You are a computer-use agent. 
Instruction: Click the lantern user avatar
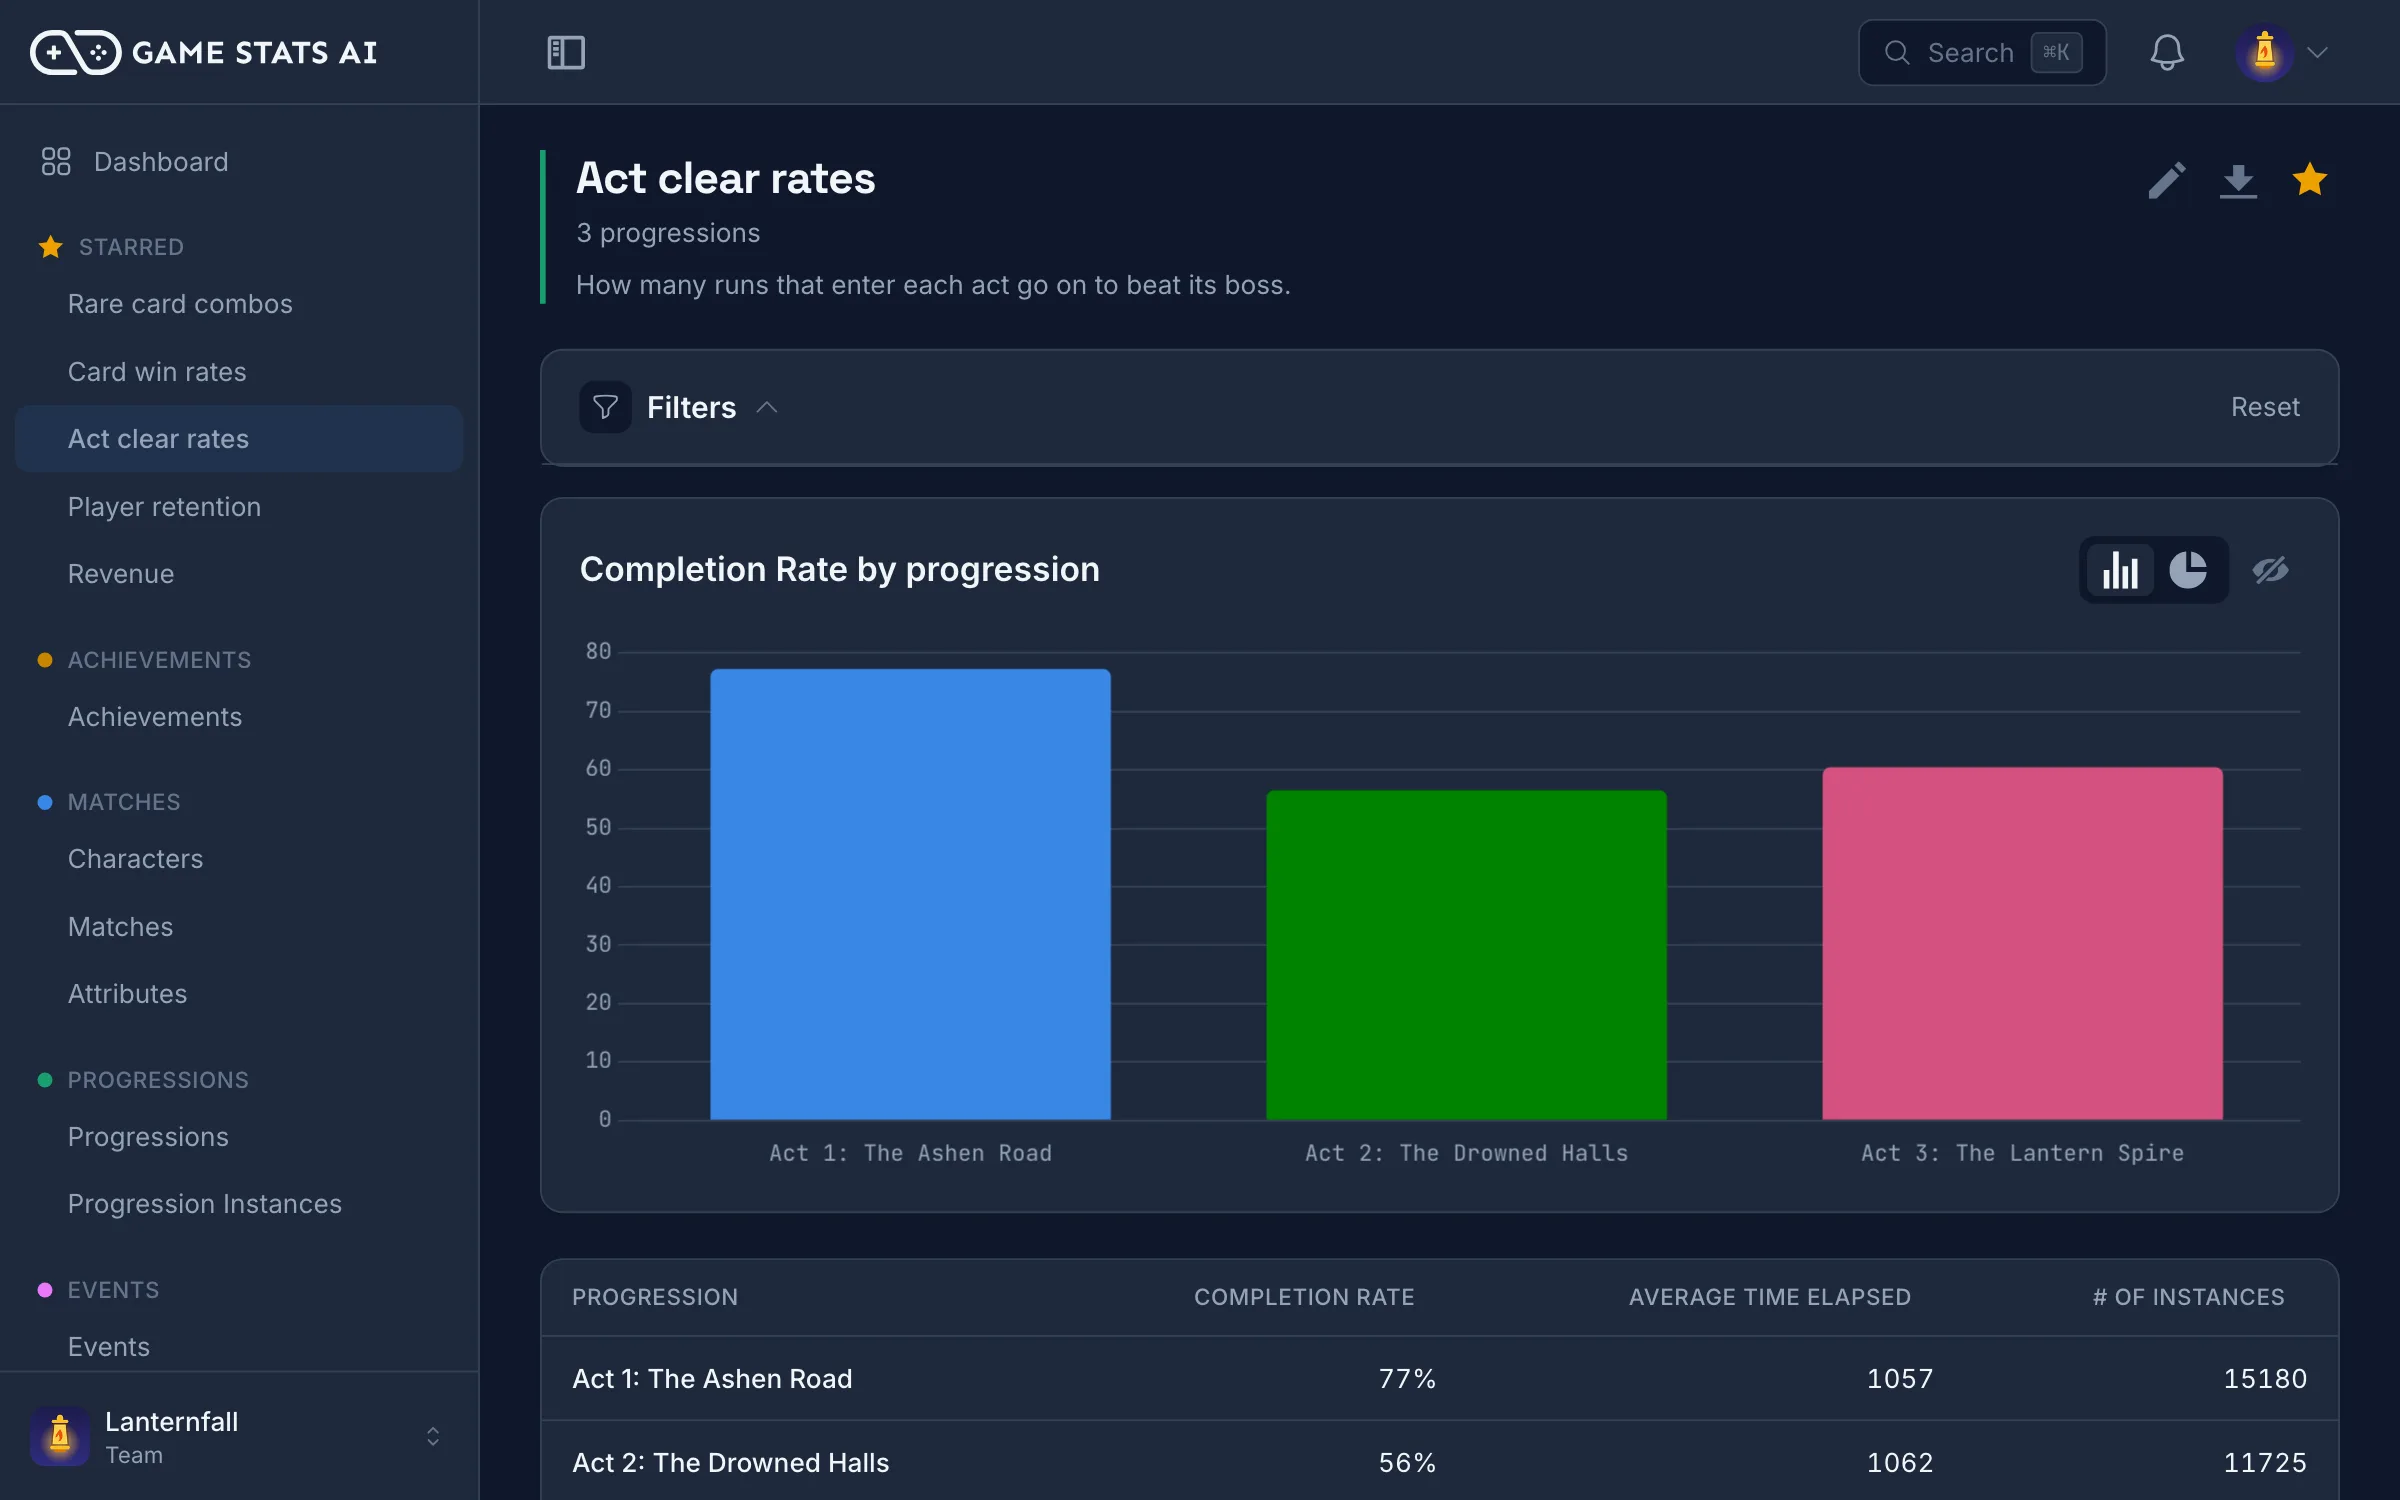[2264, 52]
